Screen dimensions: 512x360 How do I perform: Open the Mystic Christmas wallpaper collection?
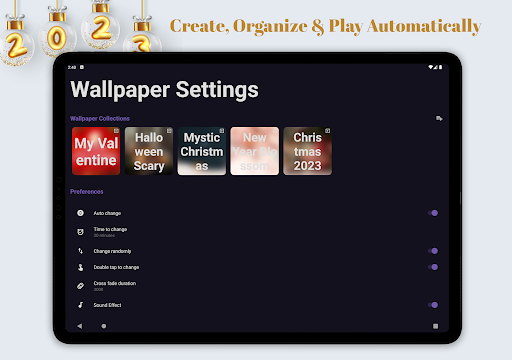202,151
